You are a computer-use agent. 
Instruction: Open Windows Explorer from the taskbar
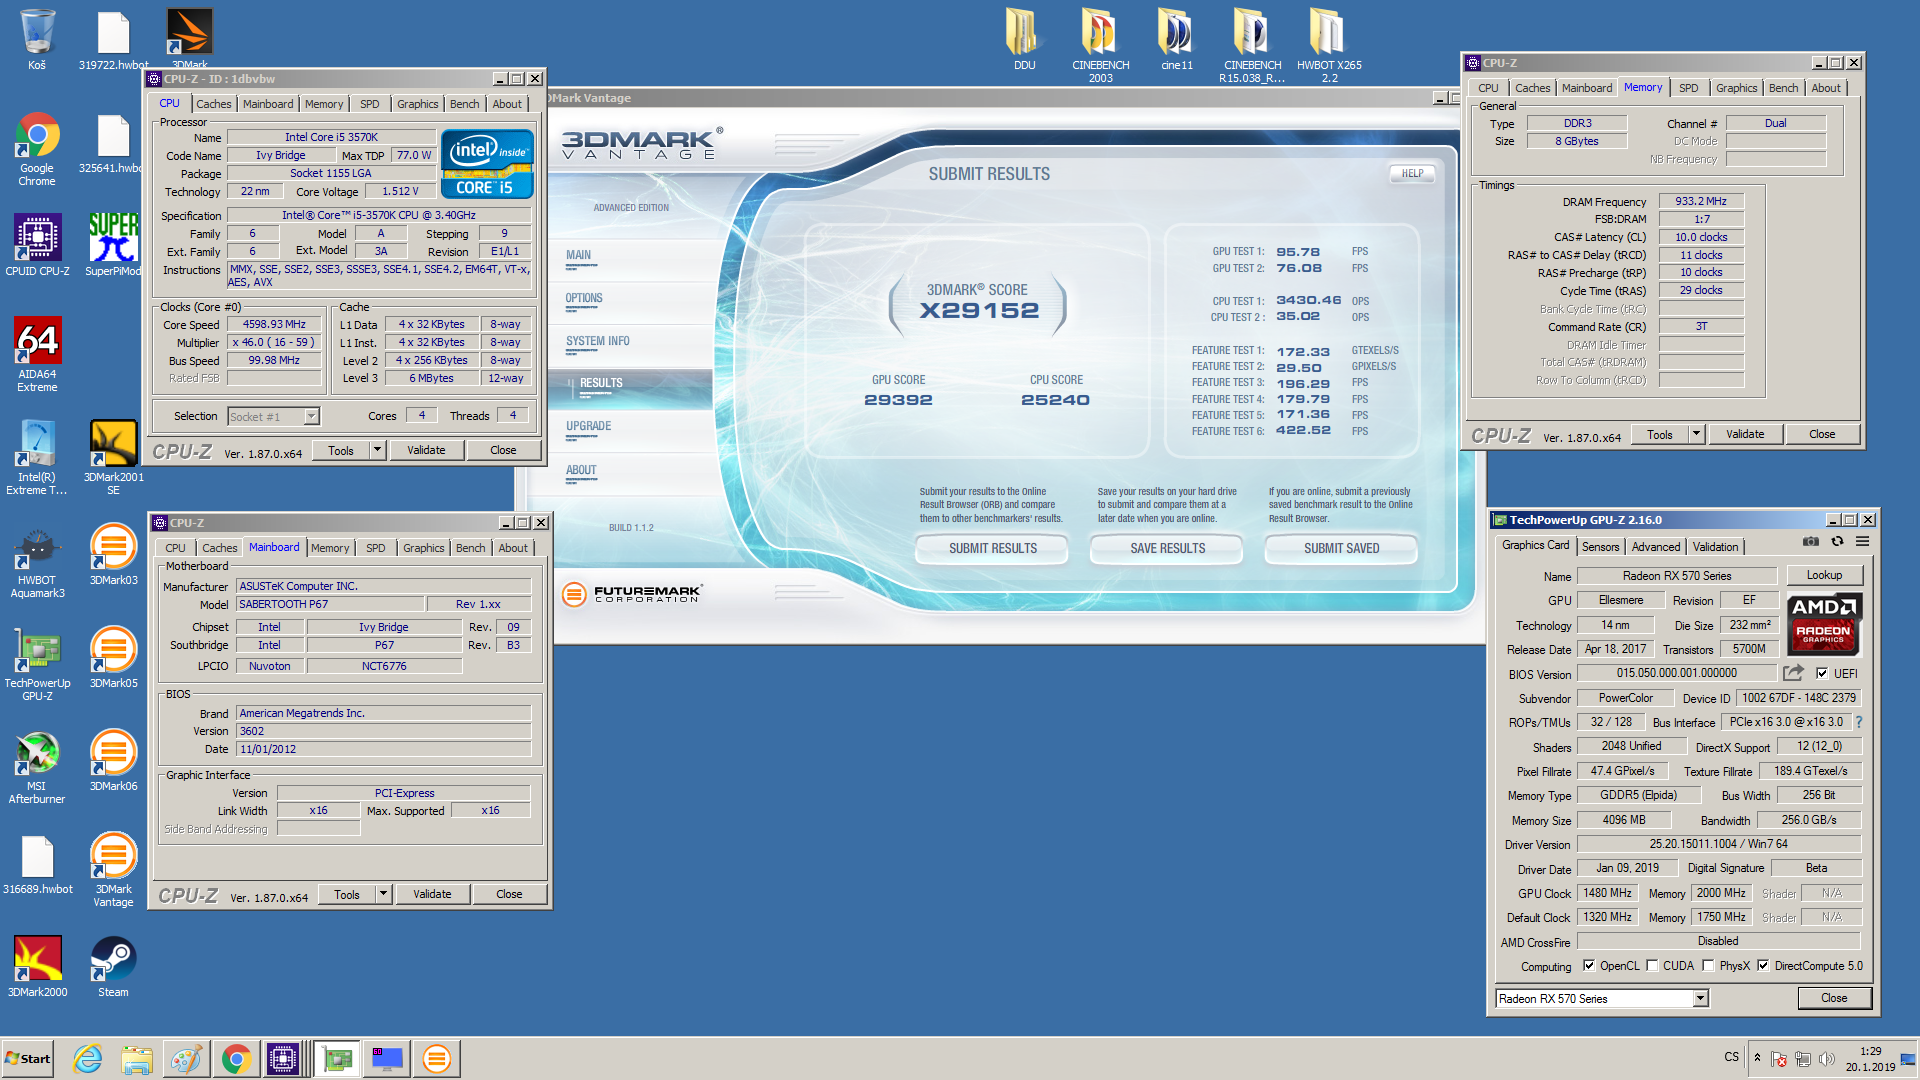[137, 1058]
